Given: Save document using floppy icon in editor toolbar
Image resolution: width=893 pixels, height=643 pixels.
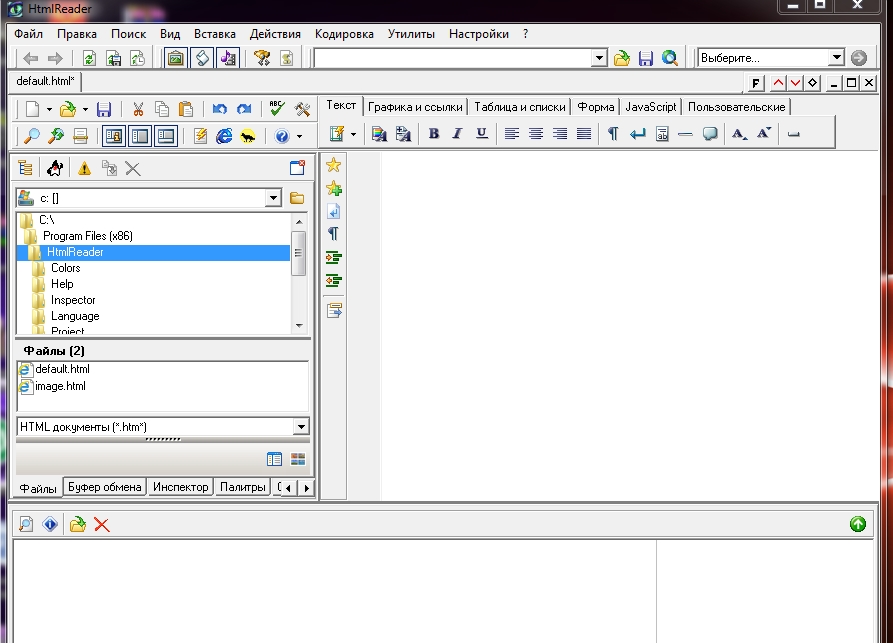Looking at the screenshot, I should pos(104,109).
